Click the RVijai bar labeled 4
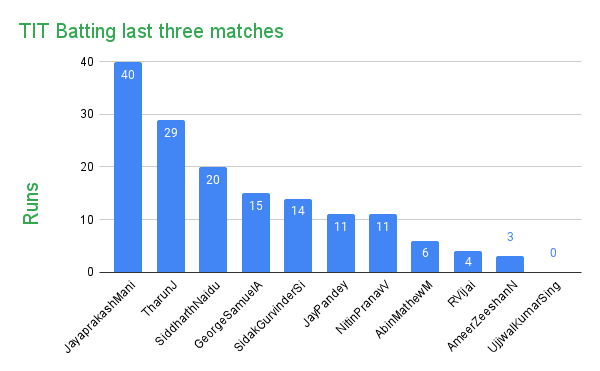The image size is (600, 371). pyautogui.click(x=468, y=262)
